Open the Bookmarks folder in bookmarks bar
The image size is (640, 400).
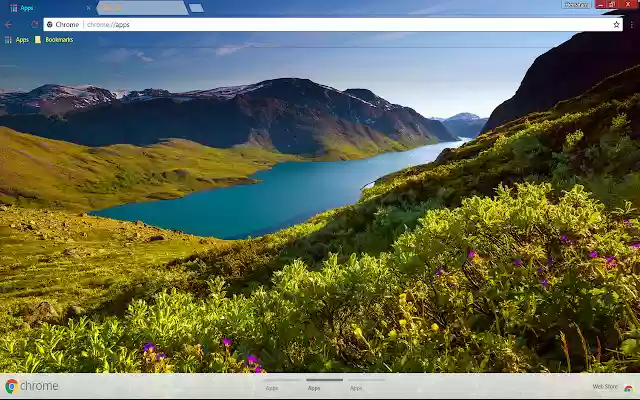tap(54, 40)
